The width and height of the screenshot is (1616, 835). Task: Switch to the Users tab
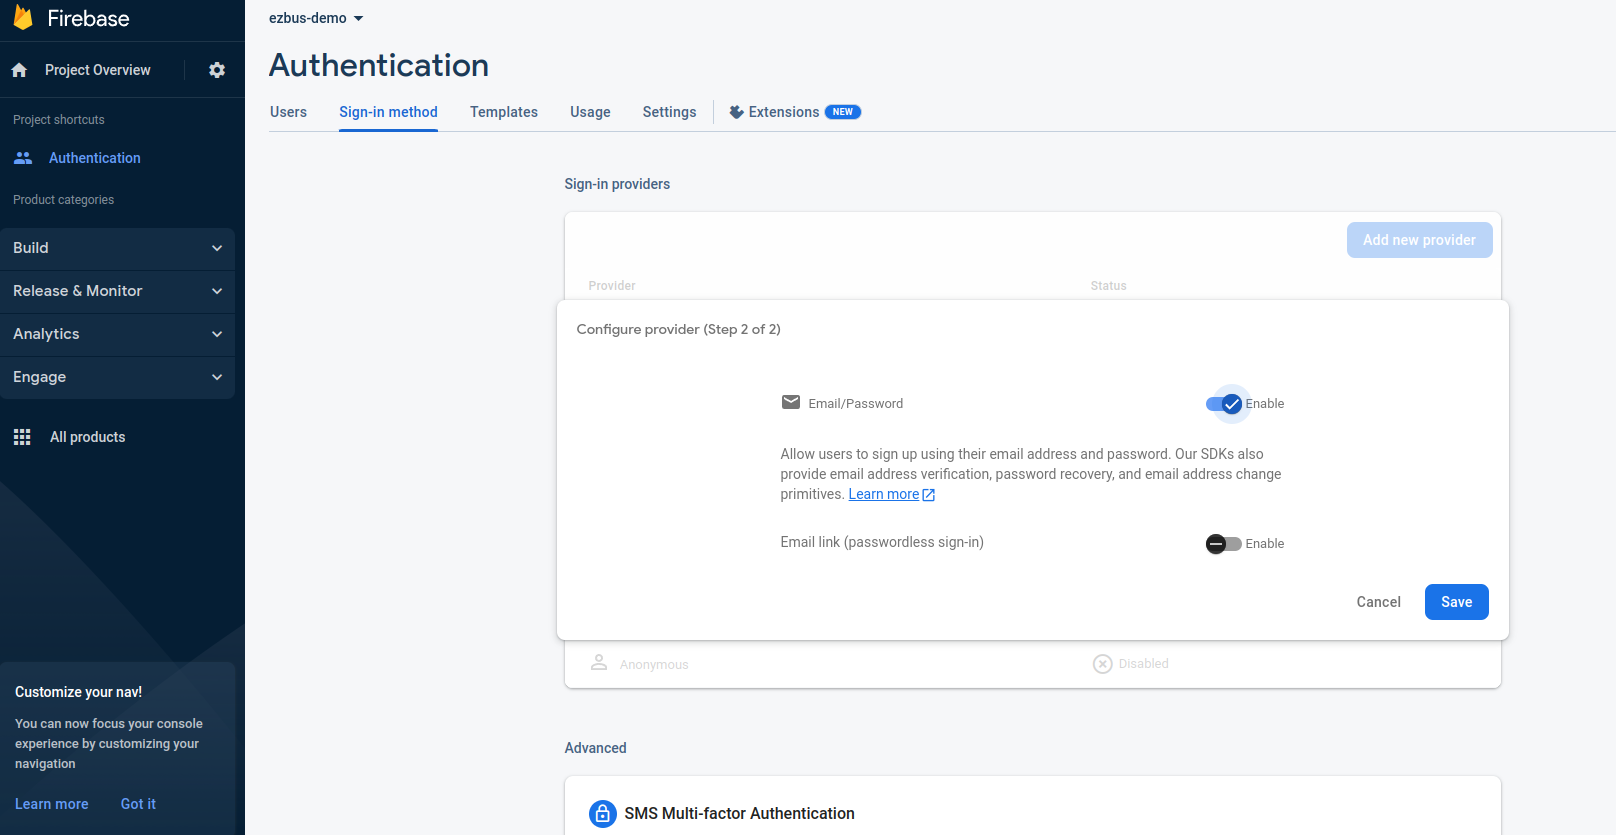tap(288, 112)
